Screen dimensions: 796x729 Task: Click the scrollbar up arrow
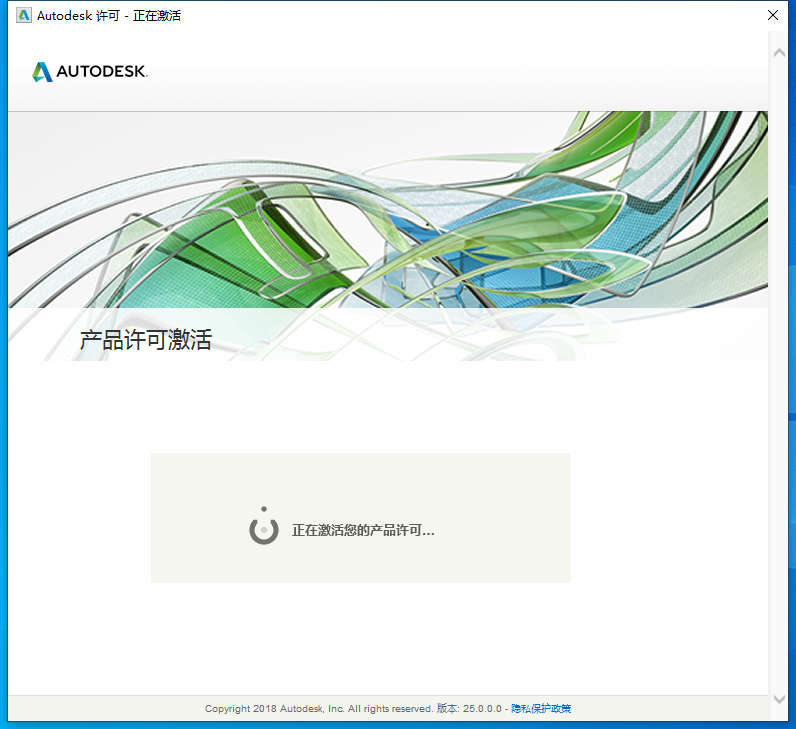click(x=780, y=52)
